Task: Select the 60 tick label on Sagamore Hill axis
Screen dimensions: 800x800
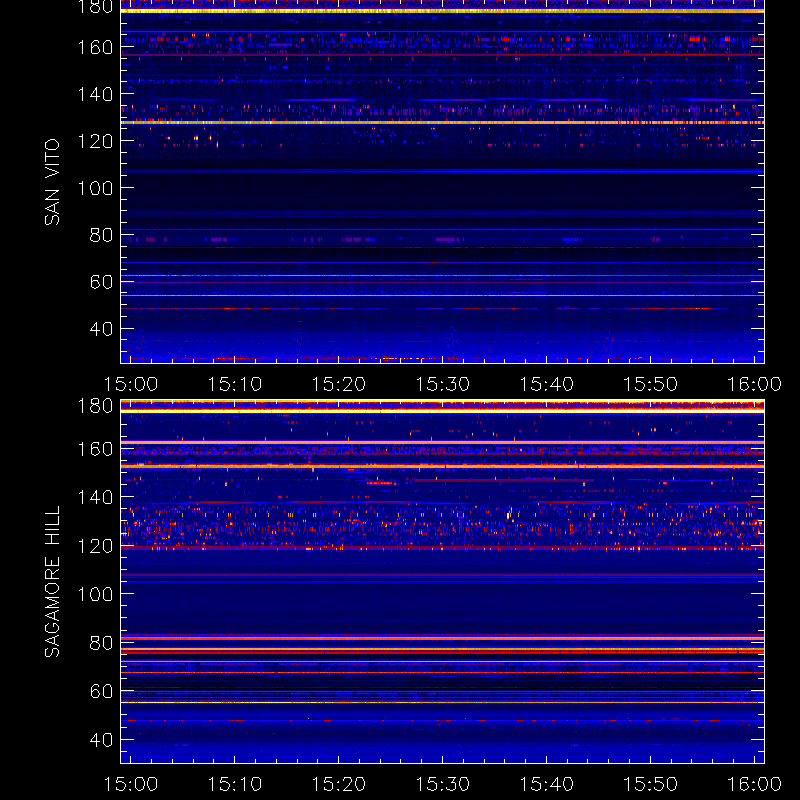Action: point(101,691)
